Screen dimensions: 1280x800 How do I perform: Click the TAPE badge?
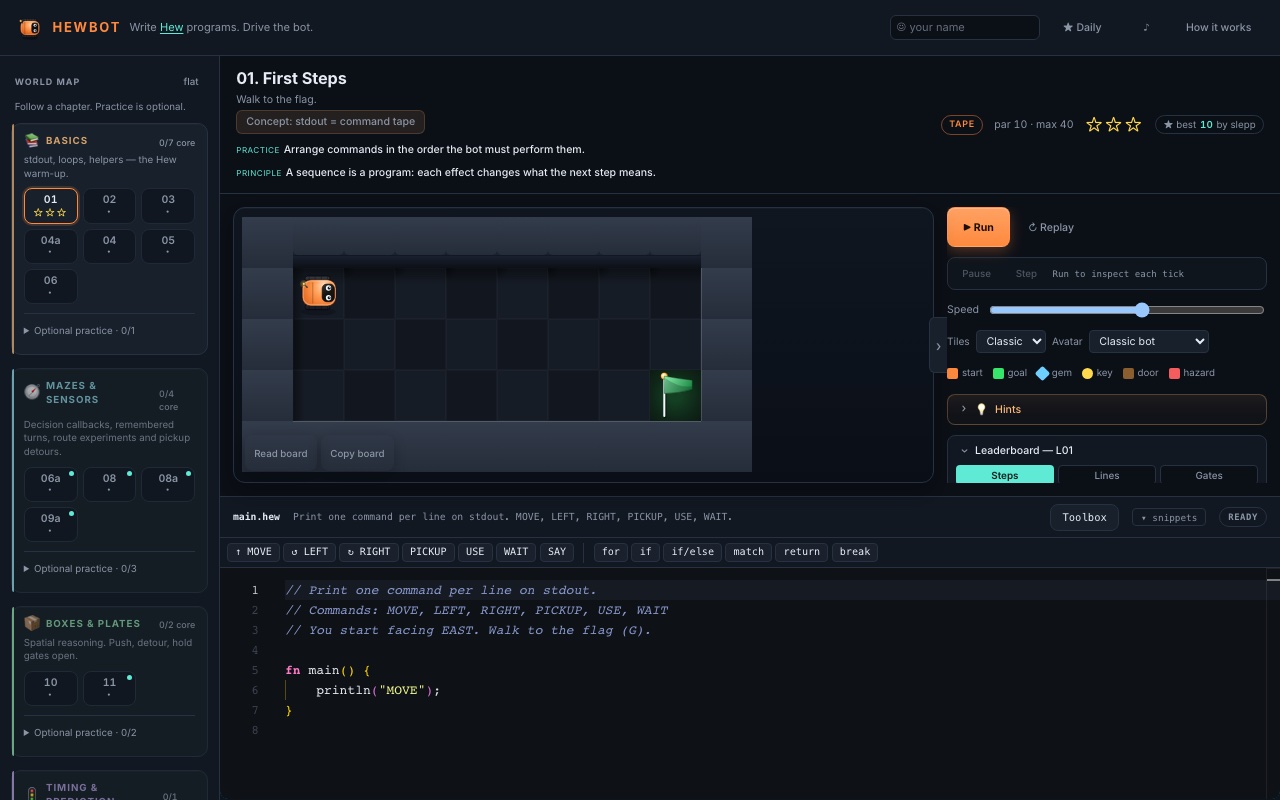coord(962,124)
